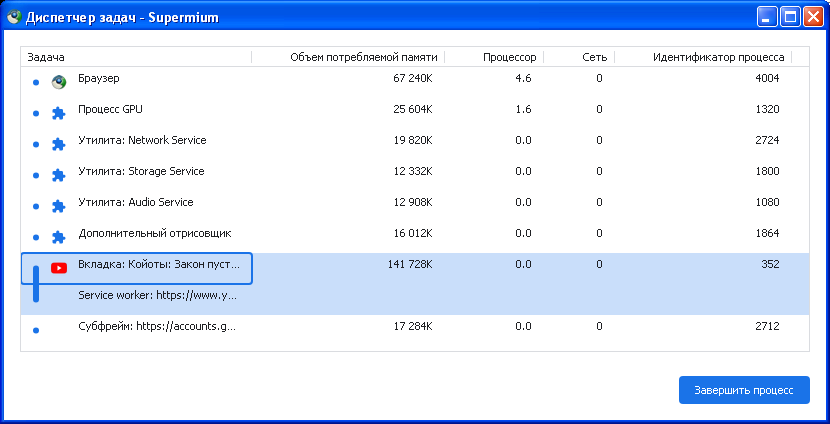Click process ID 1320
Screen dimensions: 830x424
(x=767, y=110)
